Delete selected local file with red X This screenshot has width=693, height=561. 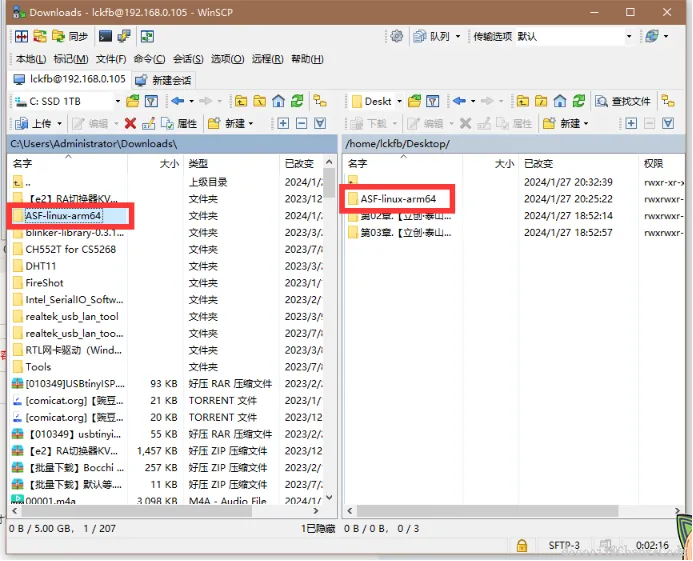tap(130, 123)
